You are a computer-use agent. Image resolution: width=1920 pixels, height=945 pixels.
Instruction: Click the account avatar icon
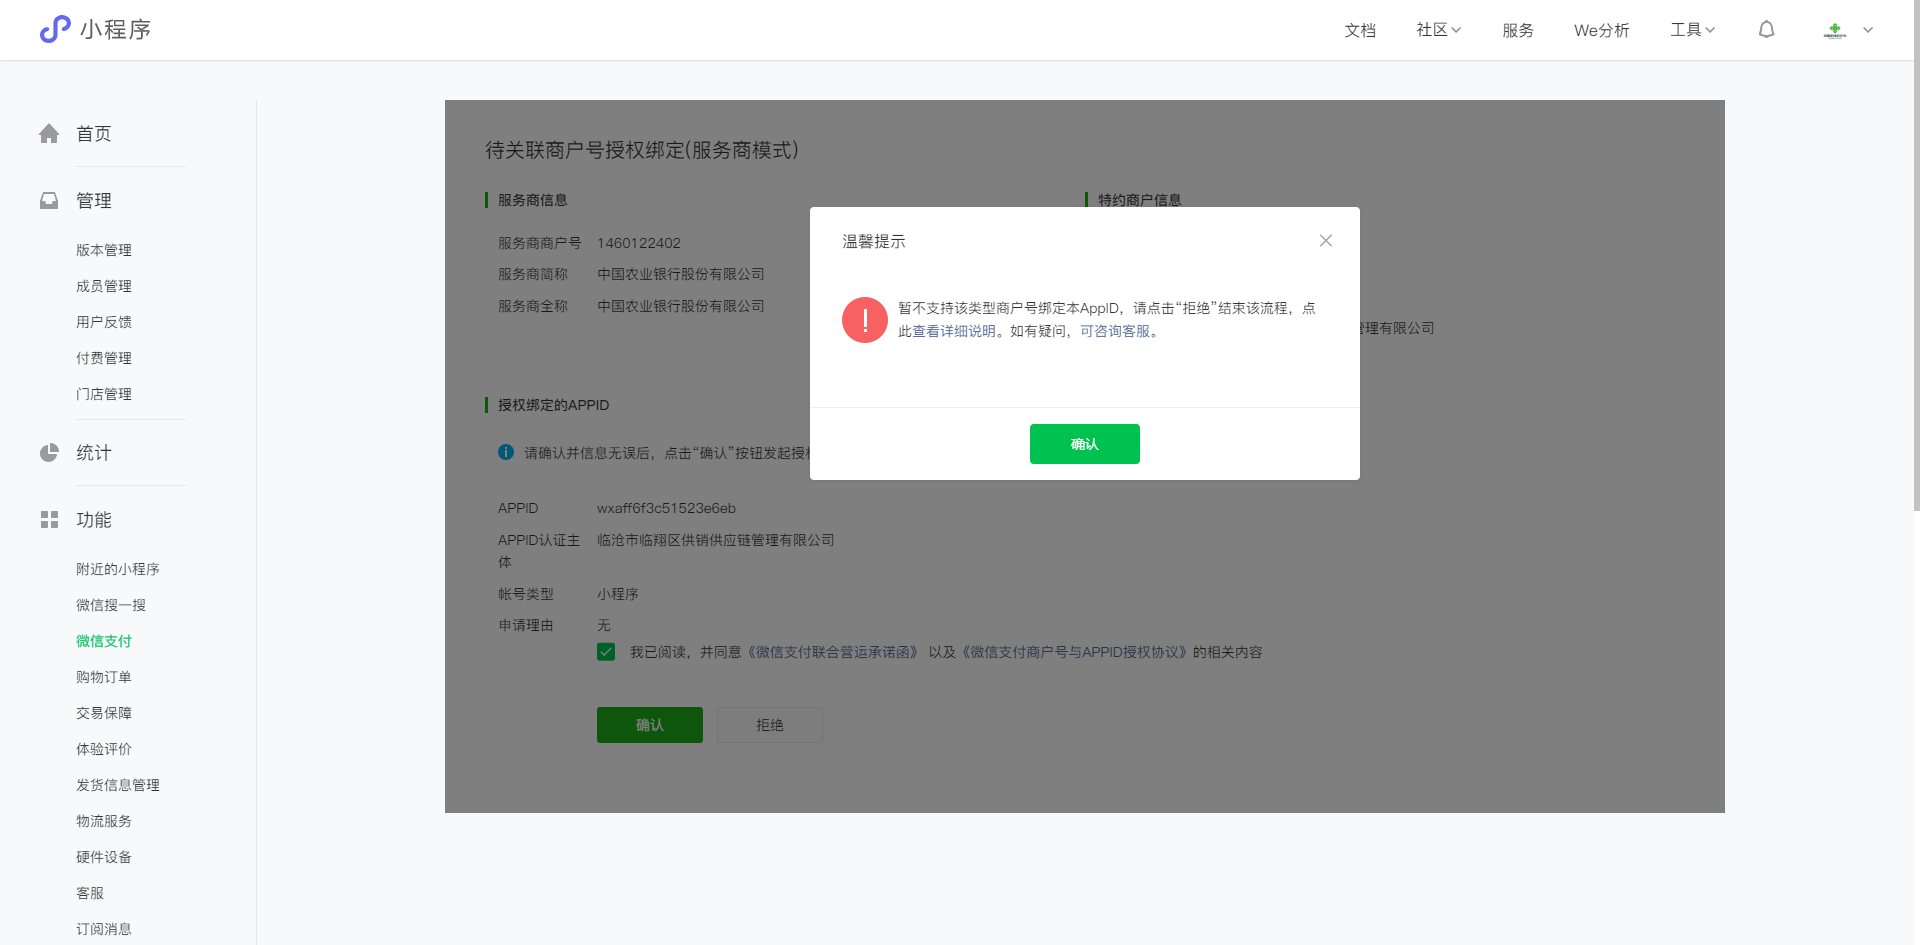pos(1835,30)
